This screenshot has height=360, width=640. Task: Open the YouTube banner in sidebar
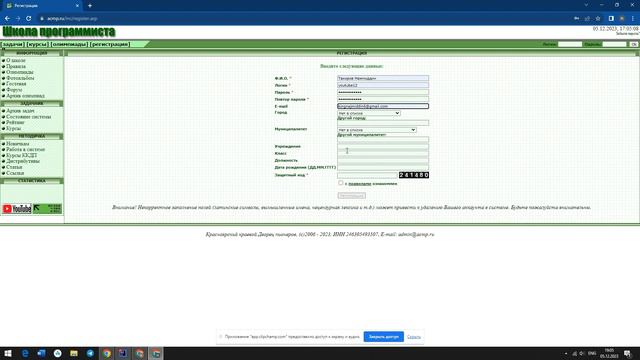pyautogui.click(x=17, y=209)
